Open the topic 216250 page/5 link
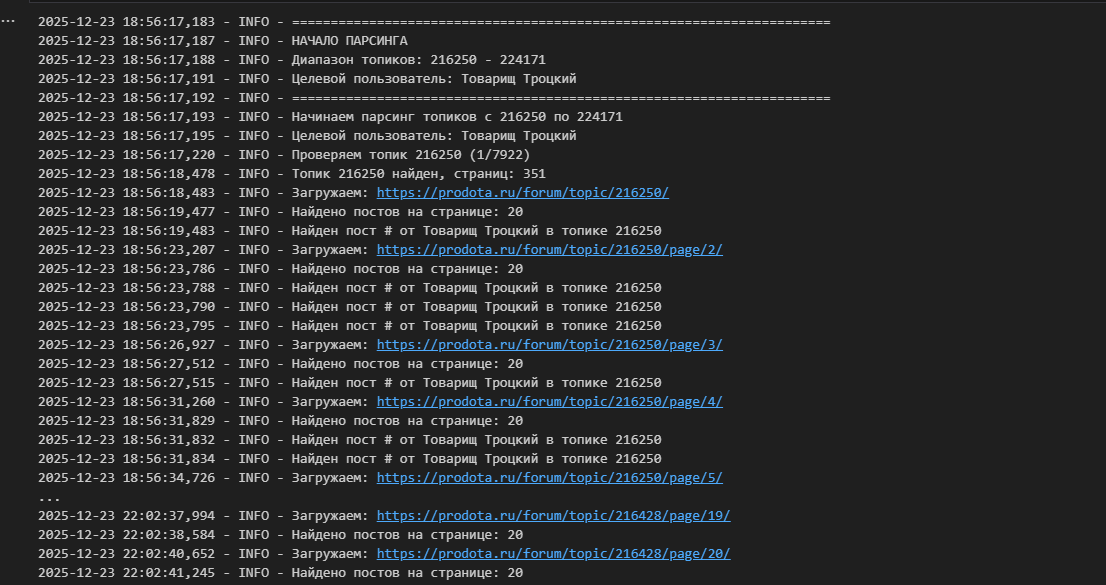 549,478
